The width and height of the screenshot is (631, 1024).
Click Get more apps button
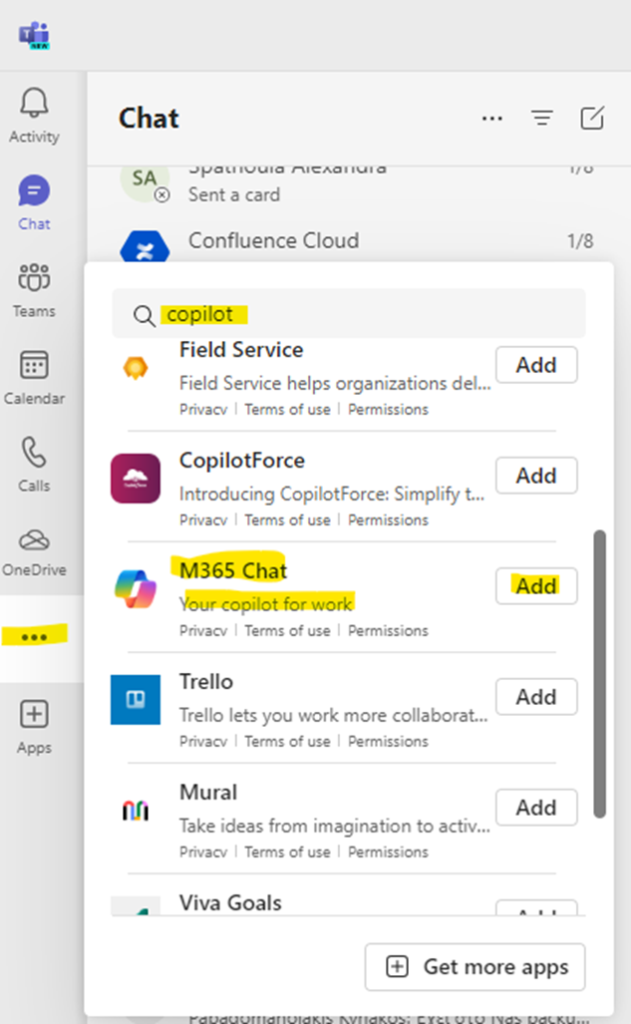click(x=475, y=967)
